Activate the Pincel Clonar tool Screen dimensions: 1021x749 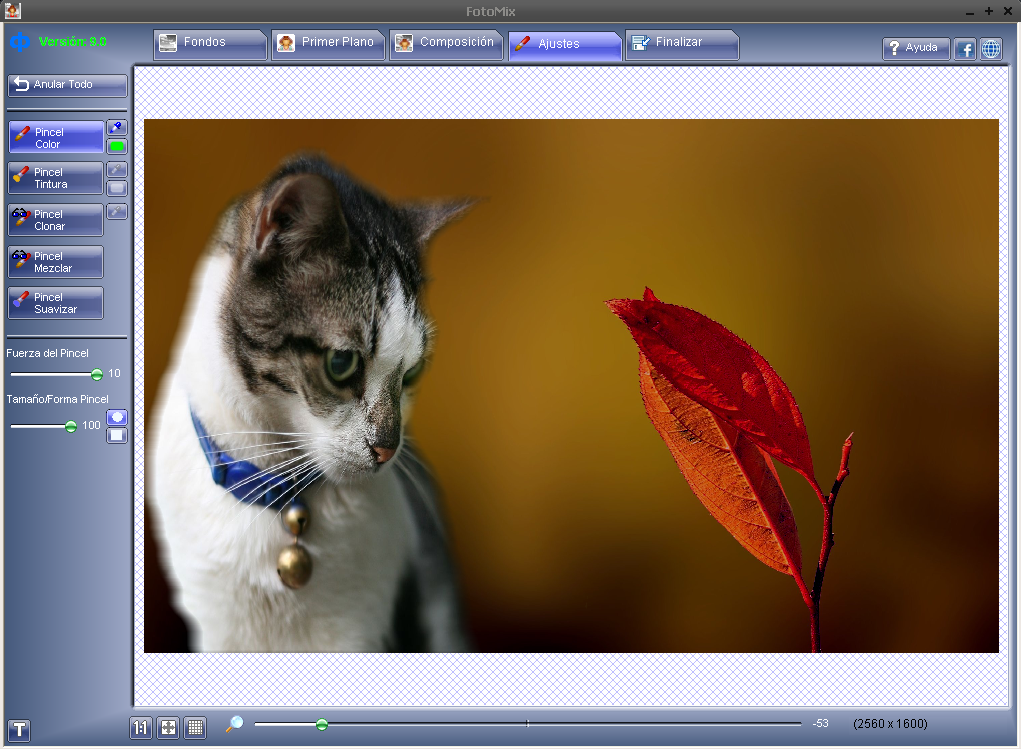coord(53,219)
